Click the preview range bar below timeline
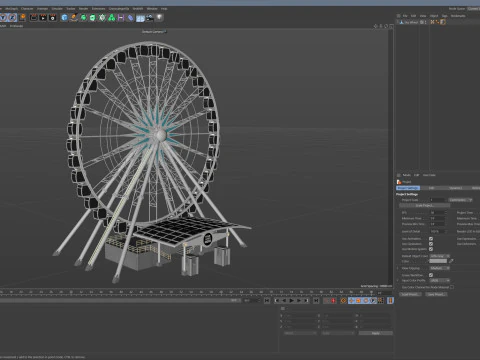 [x=120, y=301]
